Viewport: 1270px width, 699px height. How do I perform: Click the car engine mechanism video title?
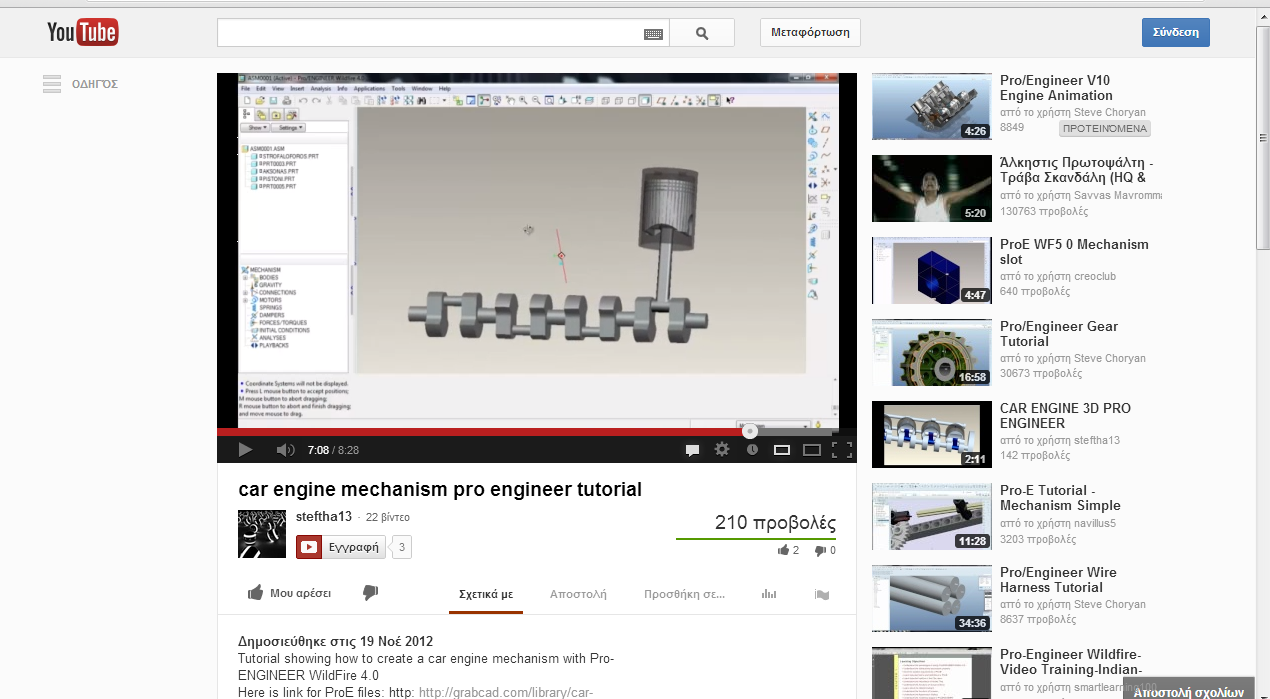(440, 490)
